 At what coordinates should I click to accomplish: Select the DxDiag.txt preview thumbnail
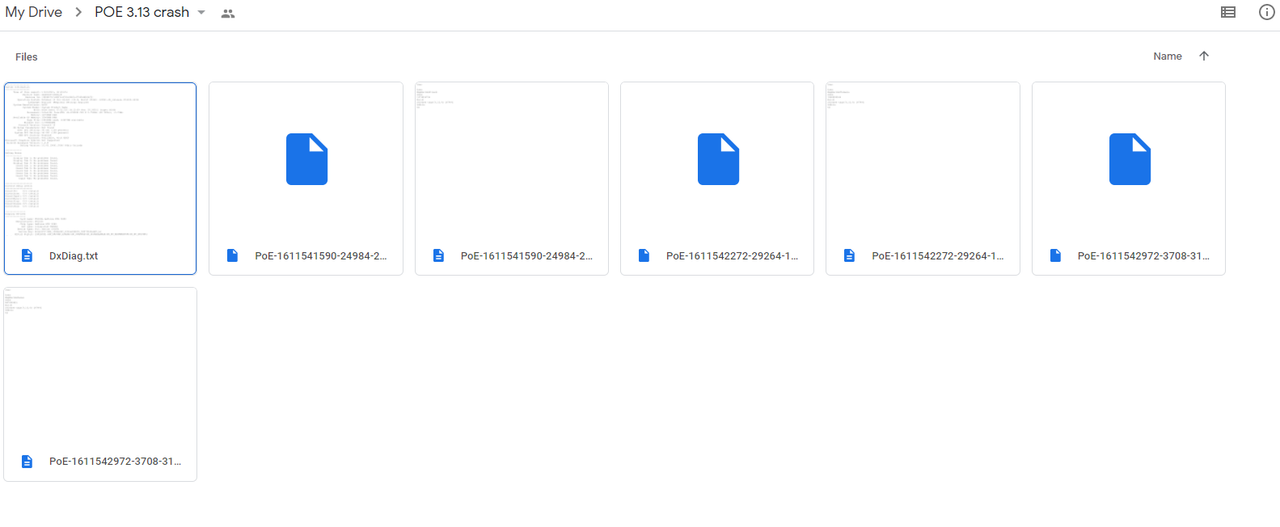click(x=100, y=160)
